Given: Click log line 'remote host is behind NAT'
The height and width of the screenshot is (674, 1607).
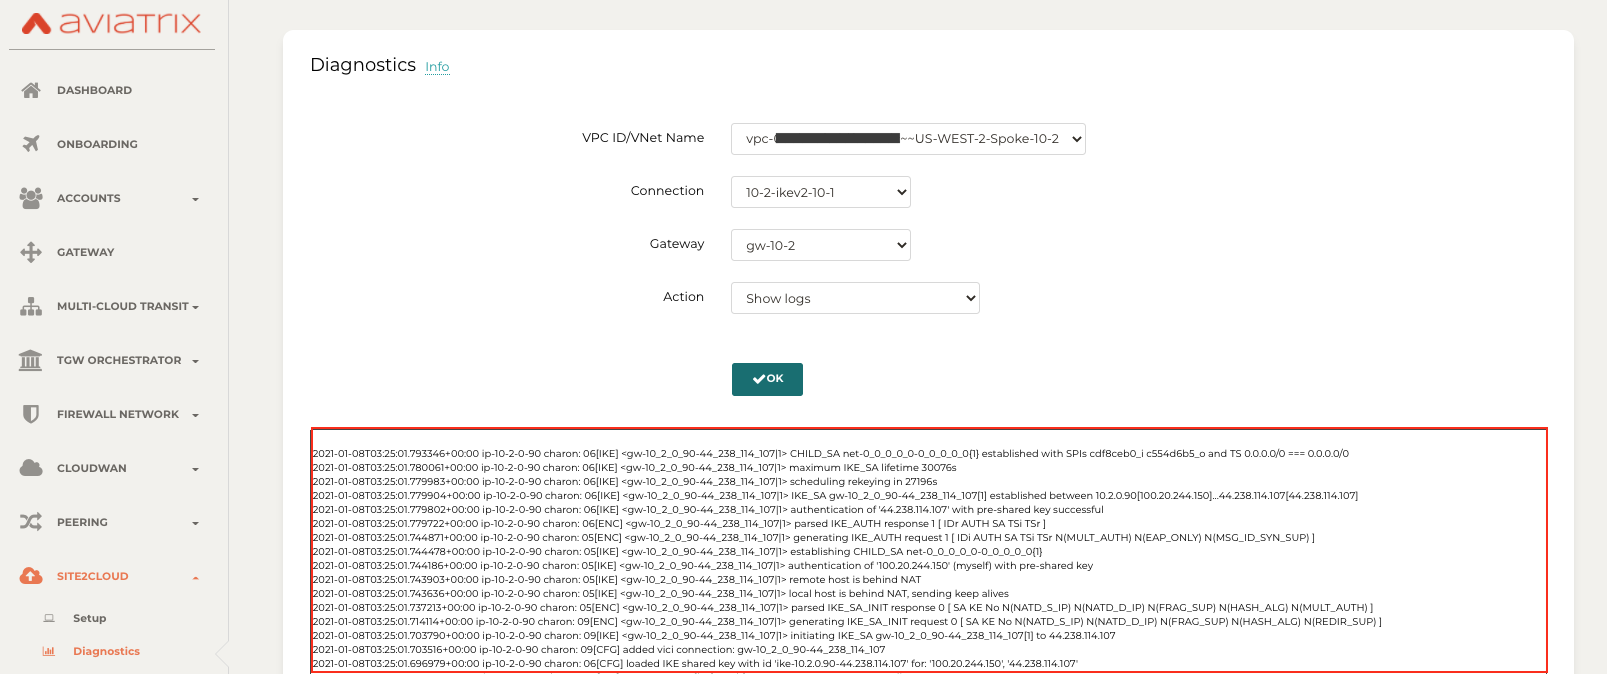Looking at the screenshot, I should [x=617, y=579].
